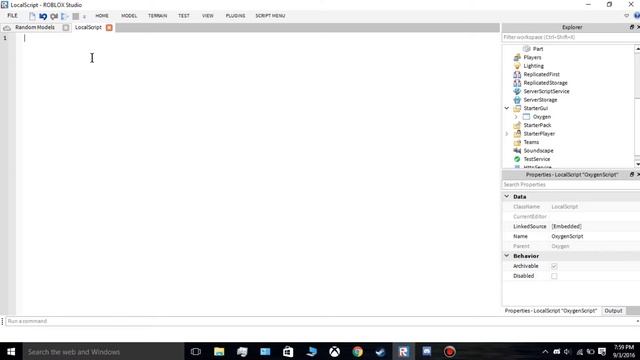Expand the Oxygen ScreenGui node

(516, 117)
